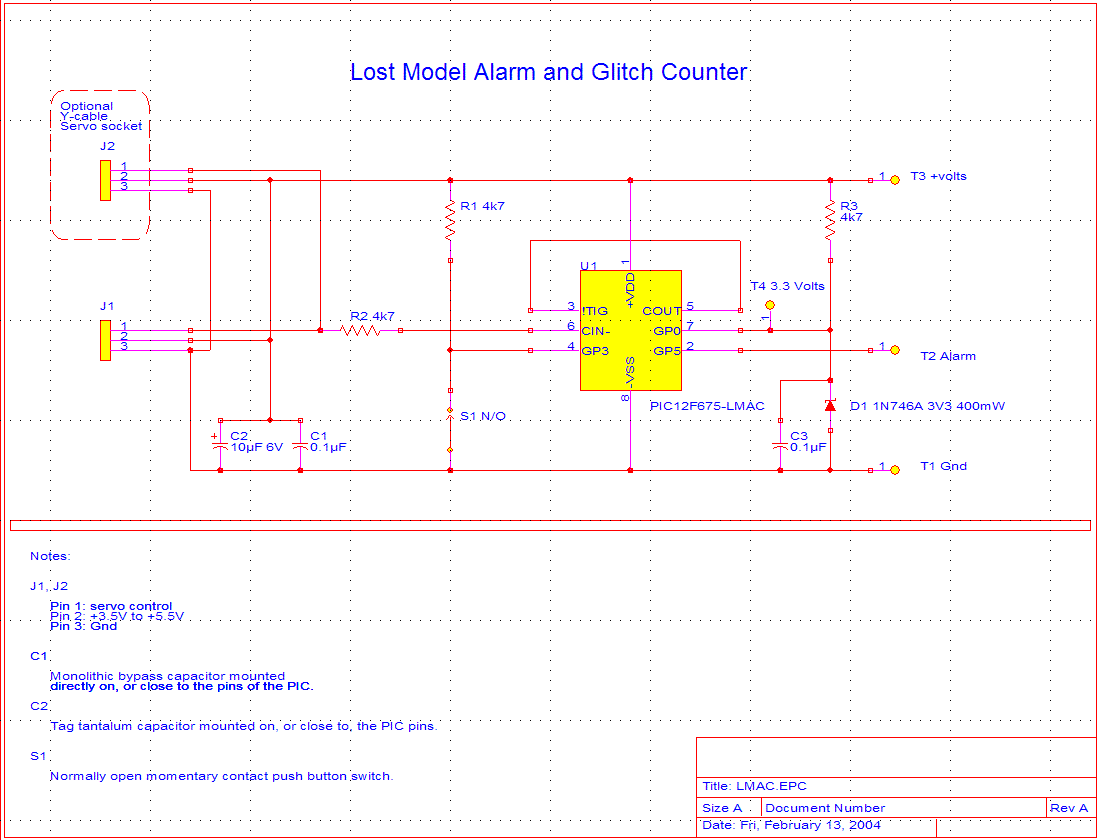Select the J1 connector symbol

105,340
